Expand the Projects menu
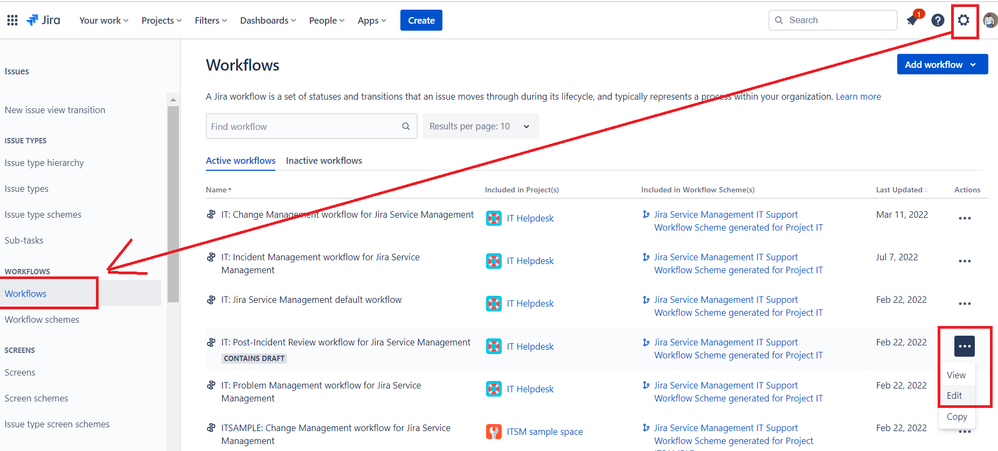Viewport: 998px width, 451px height. [163, 20]
